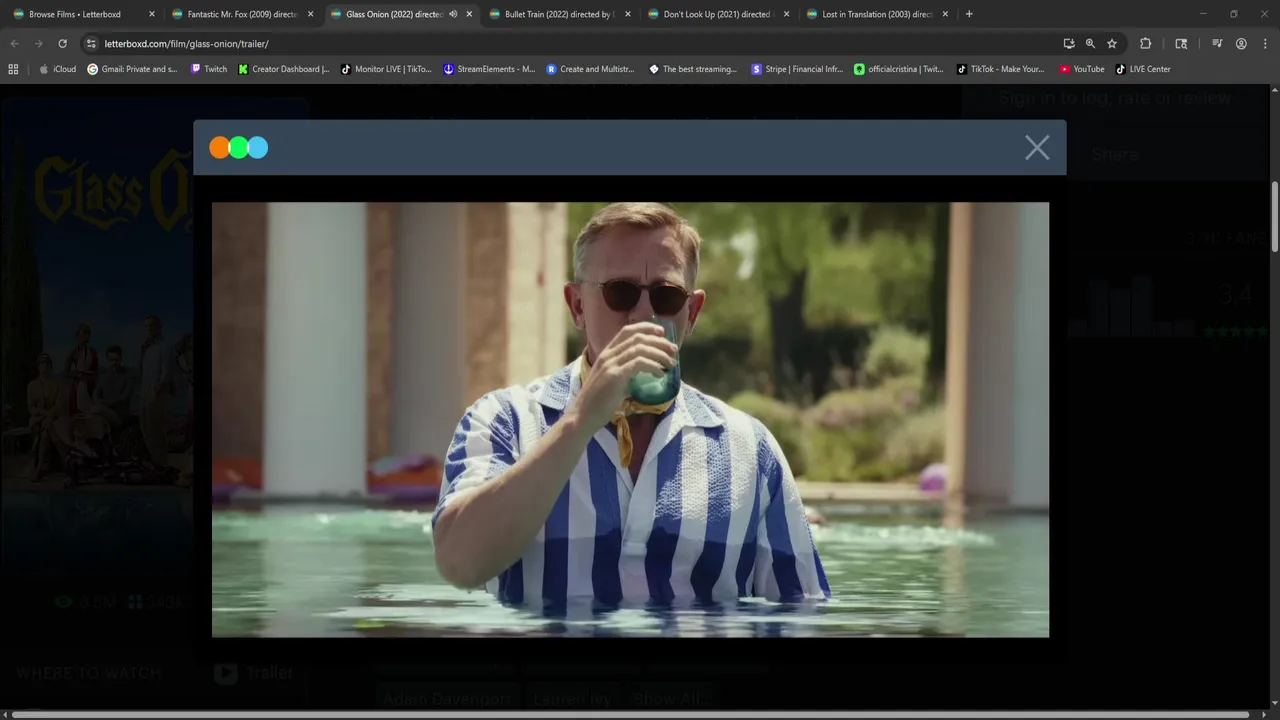
Task: Open the TikTok - Make Your... bookmark
Action: 1000,69
